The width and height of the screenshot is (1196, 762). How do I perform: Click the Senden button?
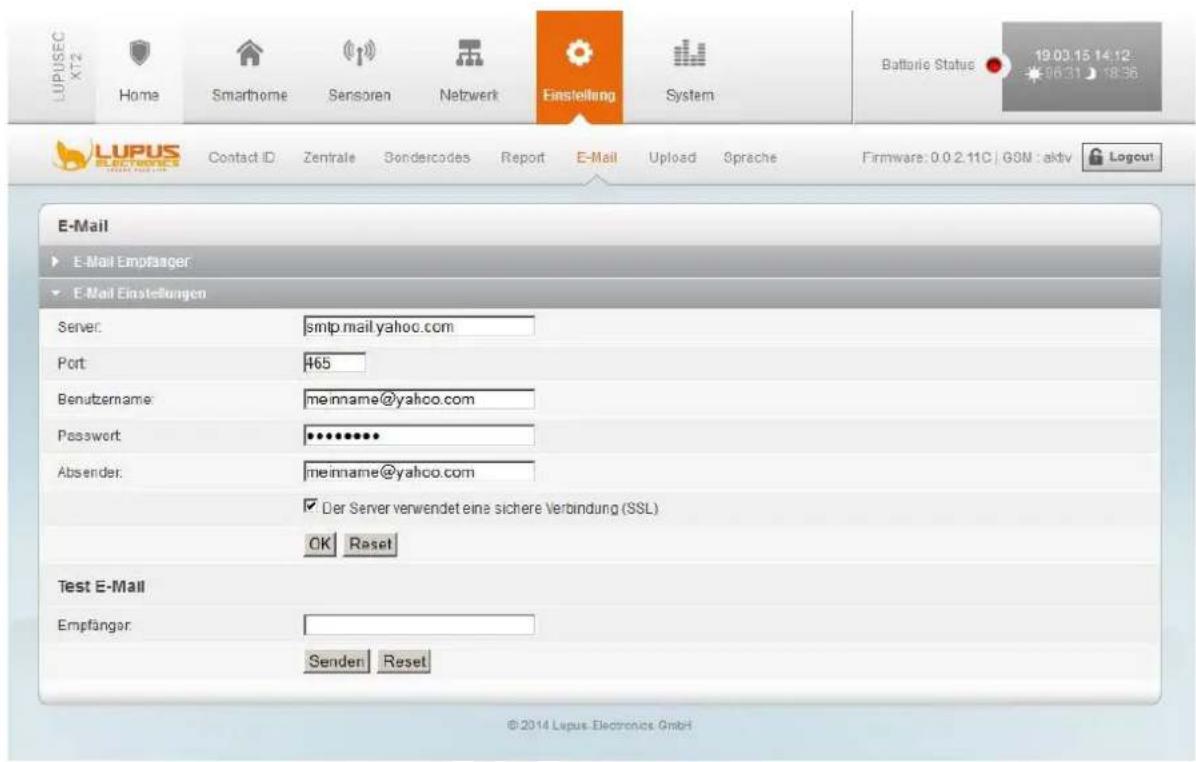336,661
